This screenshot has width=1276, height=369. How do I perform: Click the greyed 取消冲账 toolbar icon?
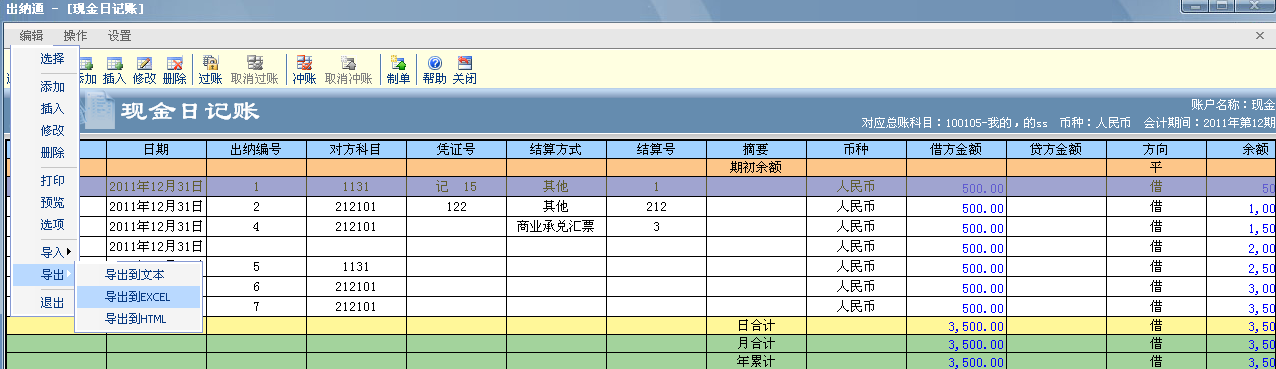(x=348, y=70)
